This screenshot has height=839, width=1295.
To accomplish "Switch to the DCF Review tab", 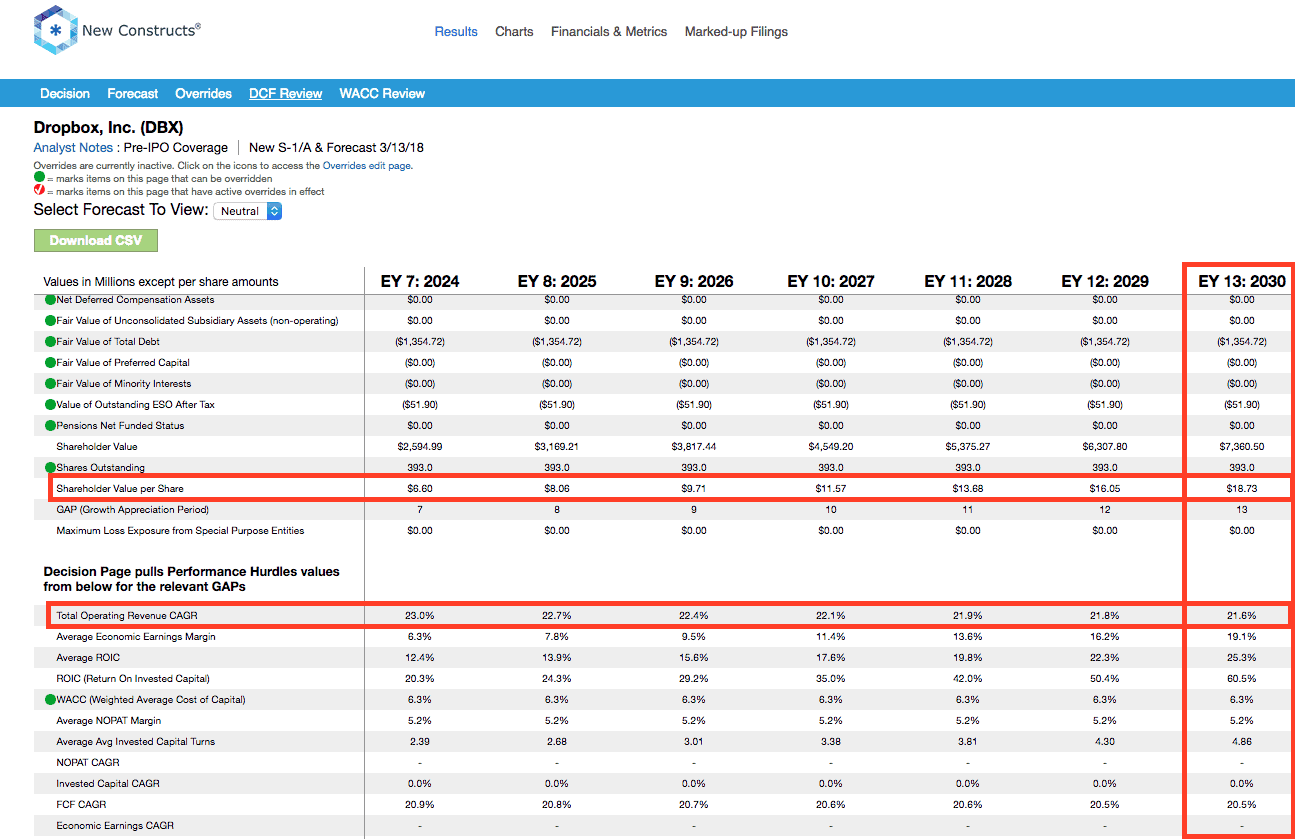I will (x=286, y=93).
